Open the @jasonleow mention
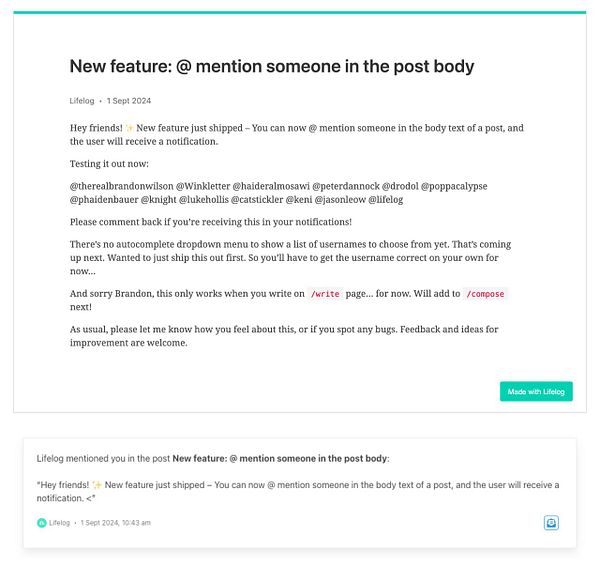Viewport: 600px width, 569px height. (340, 200)
